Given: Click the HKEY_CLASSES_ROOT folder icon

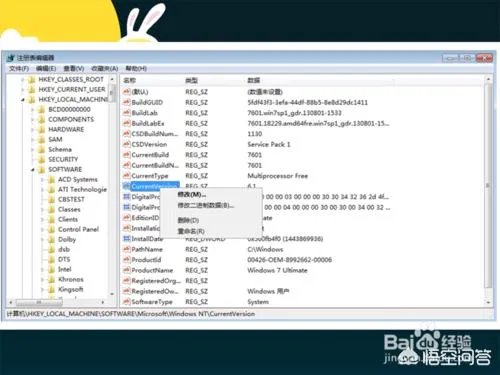Looking at the screenshot, I should [32, 80].
